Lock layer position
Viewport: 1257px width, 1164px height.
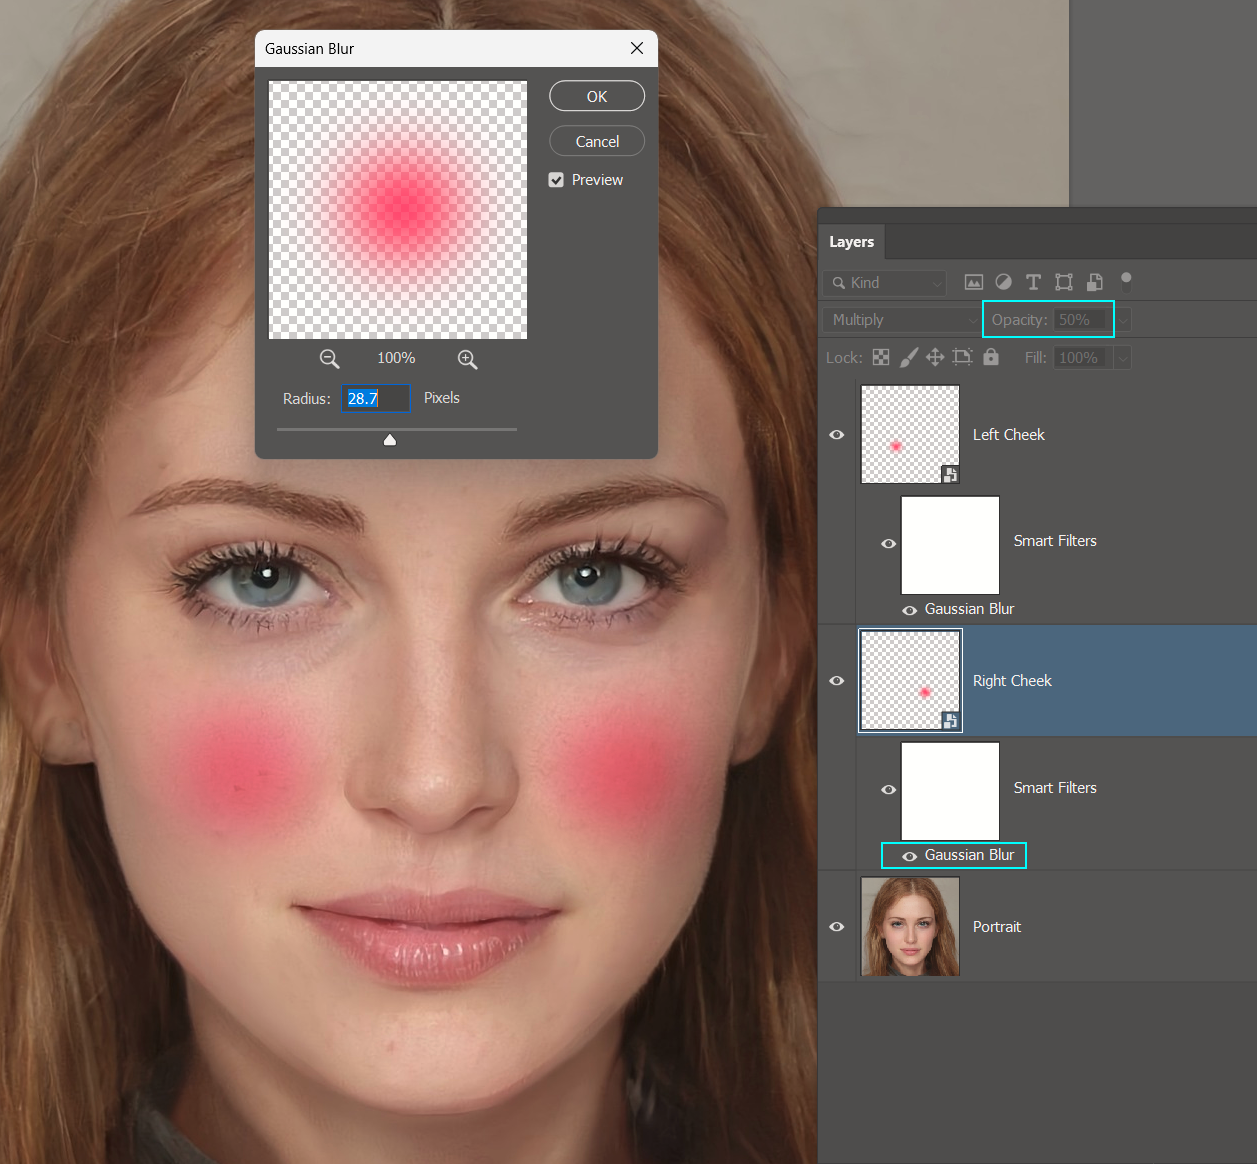935,357
